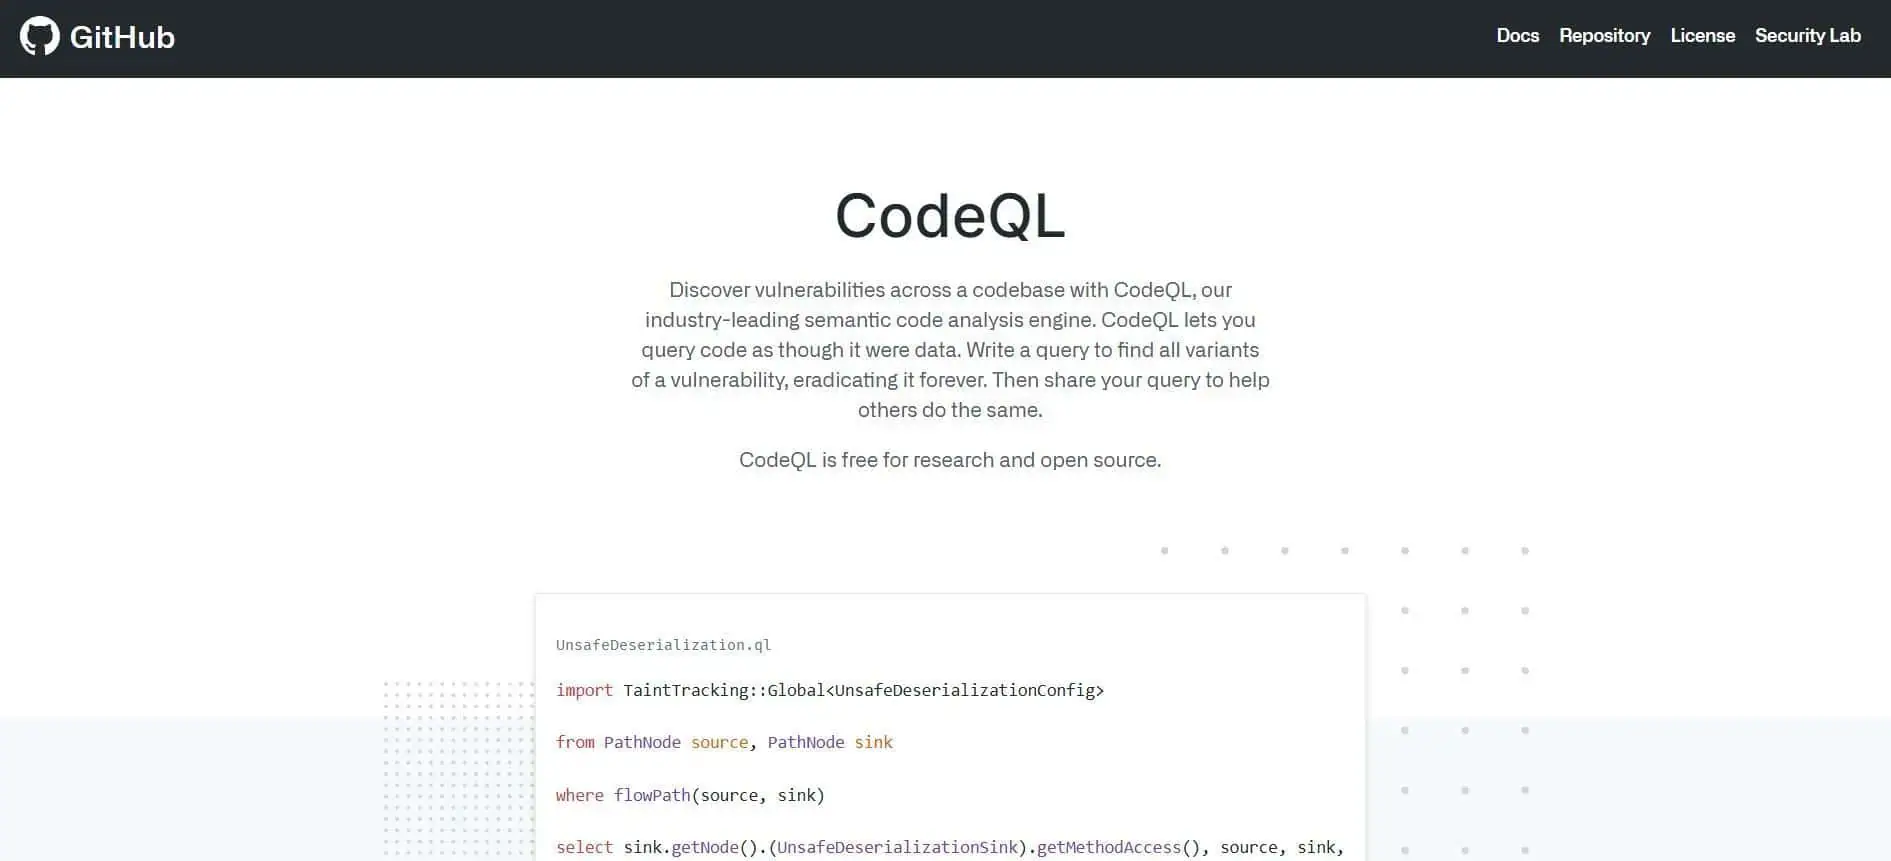Viewport: 1891px width, 861px height.
Task: Click the import statement in the code sample
Action: tap(585, 690)
